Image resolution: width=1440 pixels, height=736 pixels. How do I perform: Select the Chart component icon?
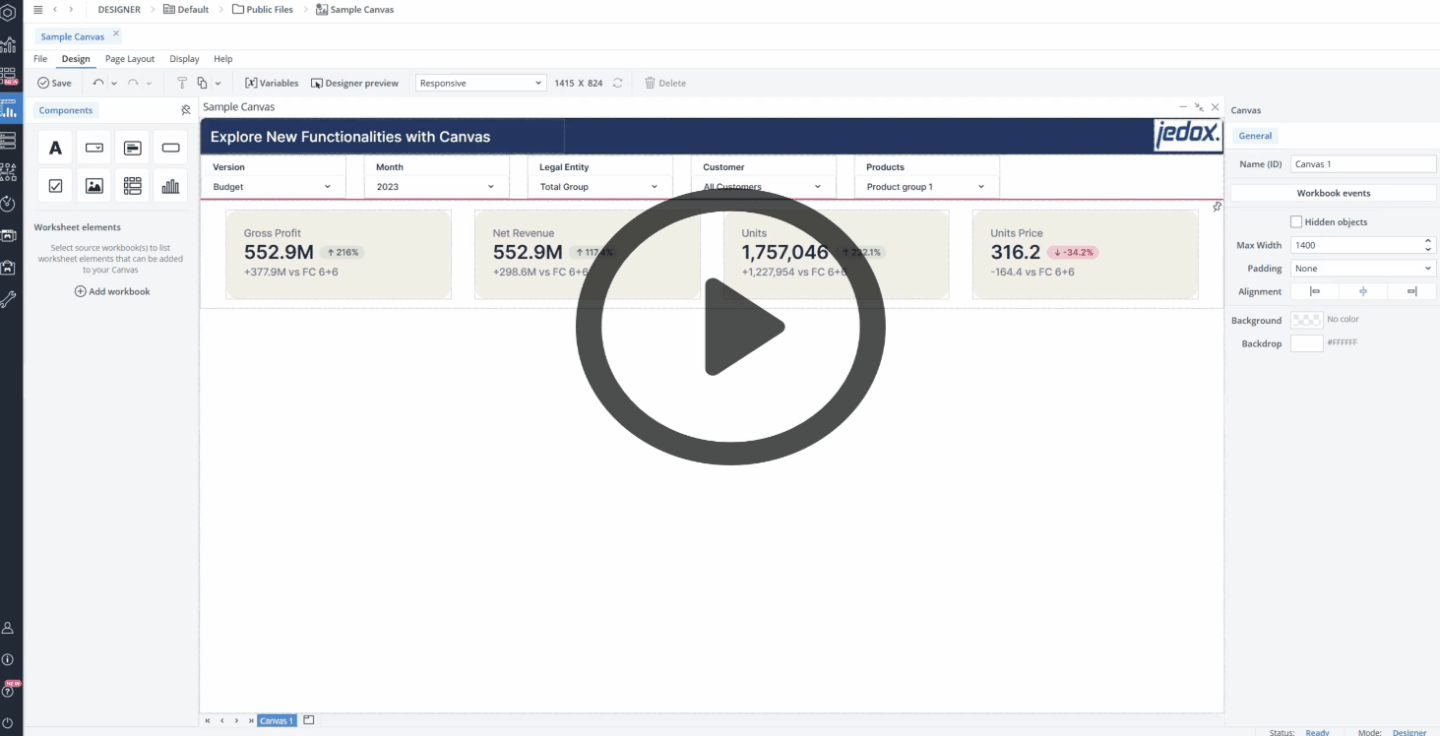tap(170, 185)
